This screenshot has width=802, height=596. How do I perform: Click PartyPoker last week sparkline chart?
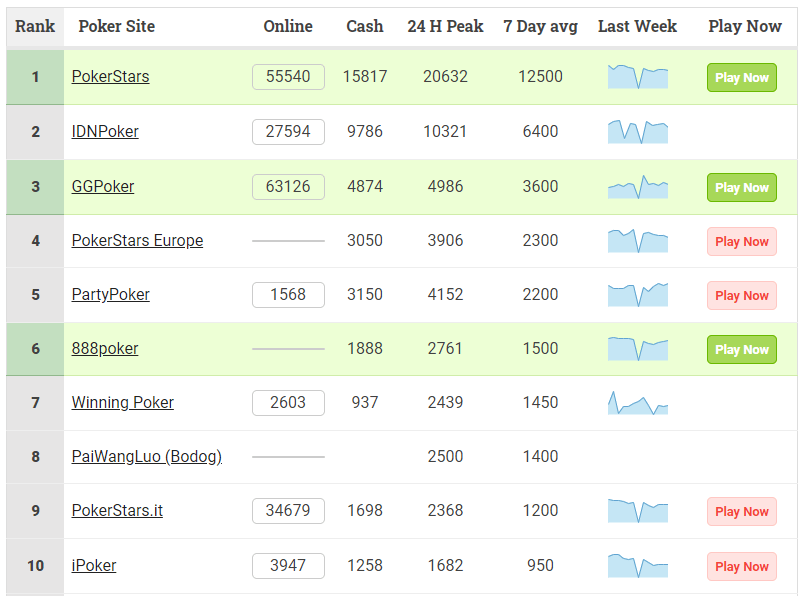click(637, 295)
